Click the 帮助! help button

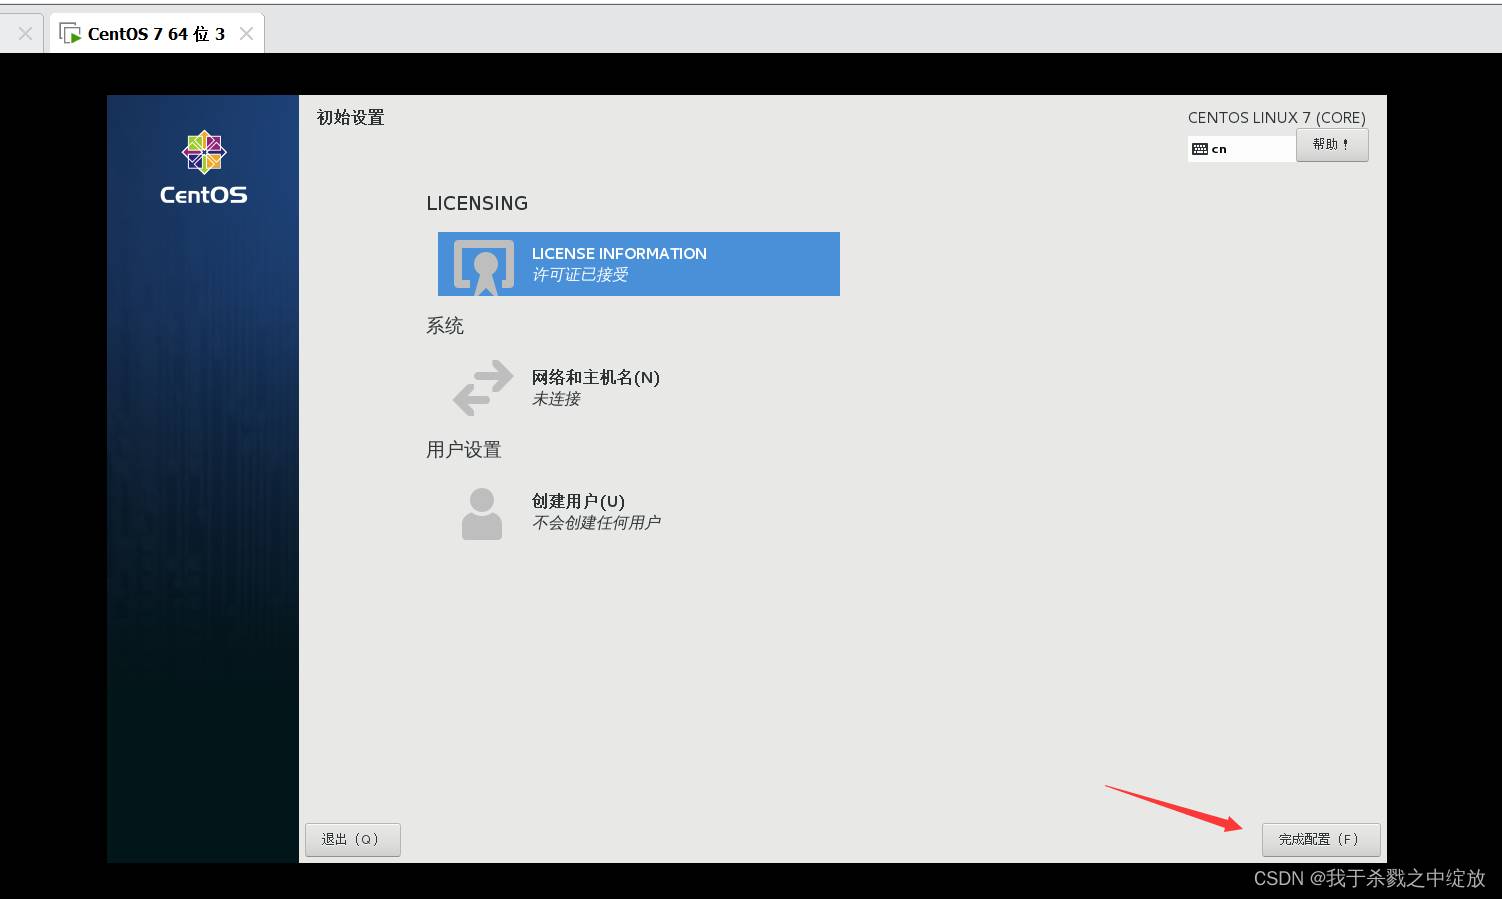tap(1331, 145)
